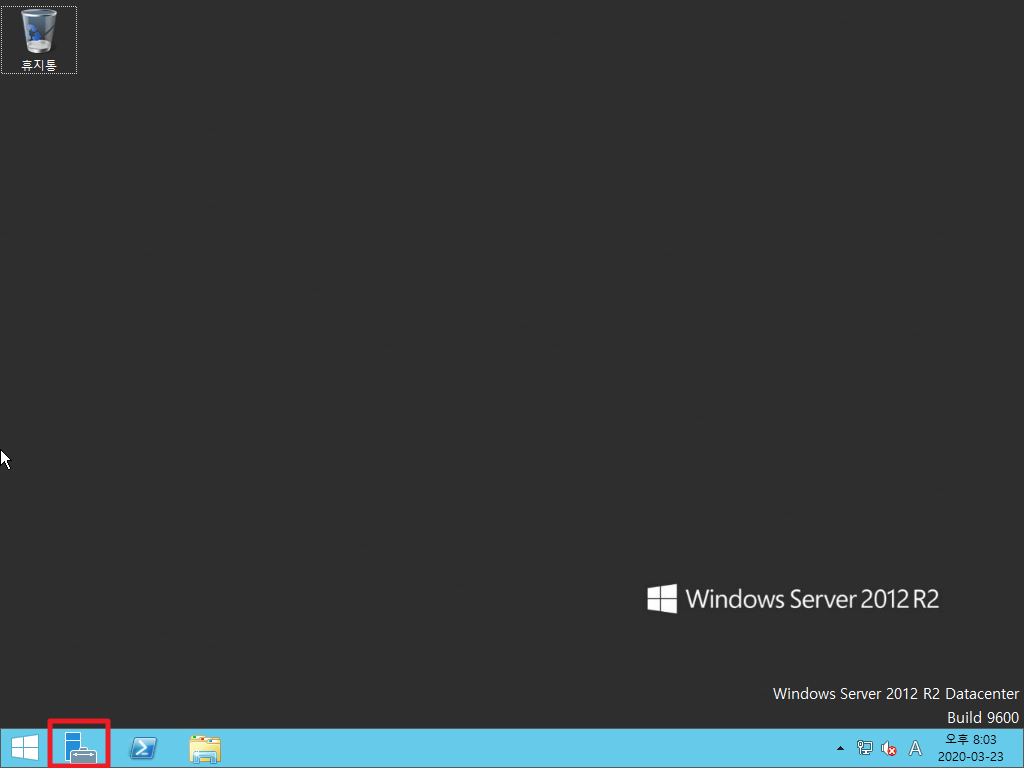Click the muted volume speaker icon
The height and width of the screenshot is (768, 1024).
(x=889, y=748)
